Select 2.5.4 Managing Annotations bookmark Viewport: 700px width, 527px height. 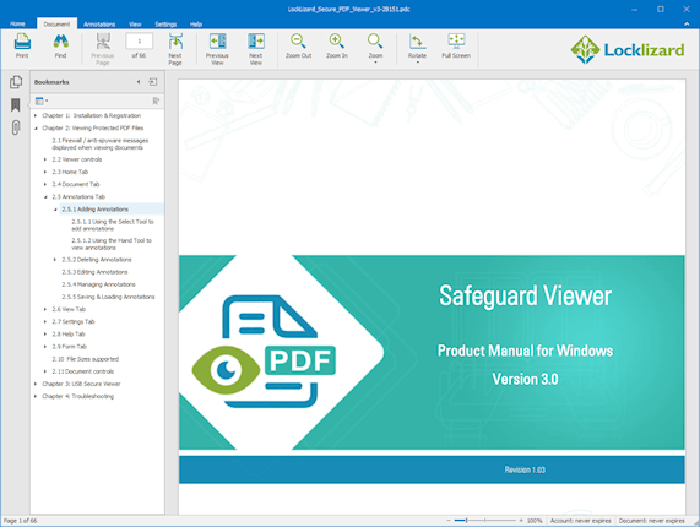coord(99,284)
